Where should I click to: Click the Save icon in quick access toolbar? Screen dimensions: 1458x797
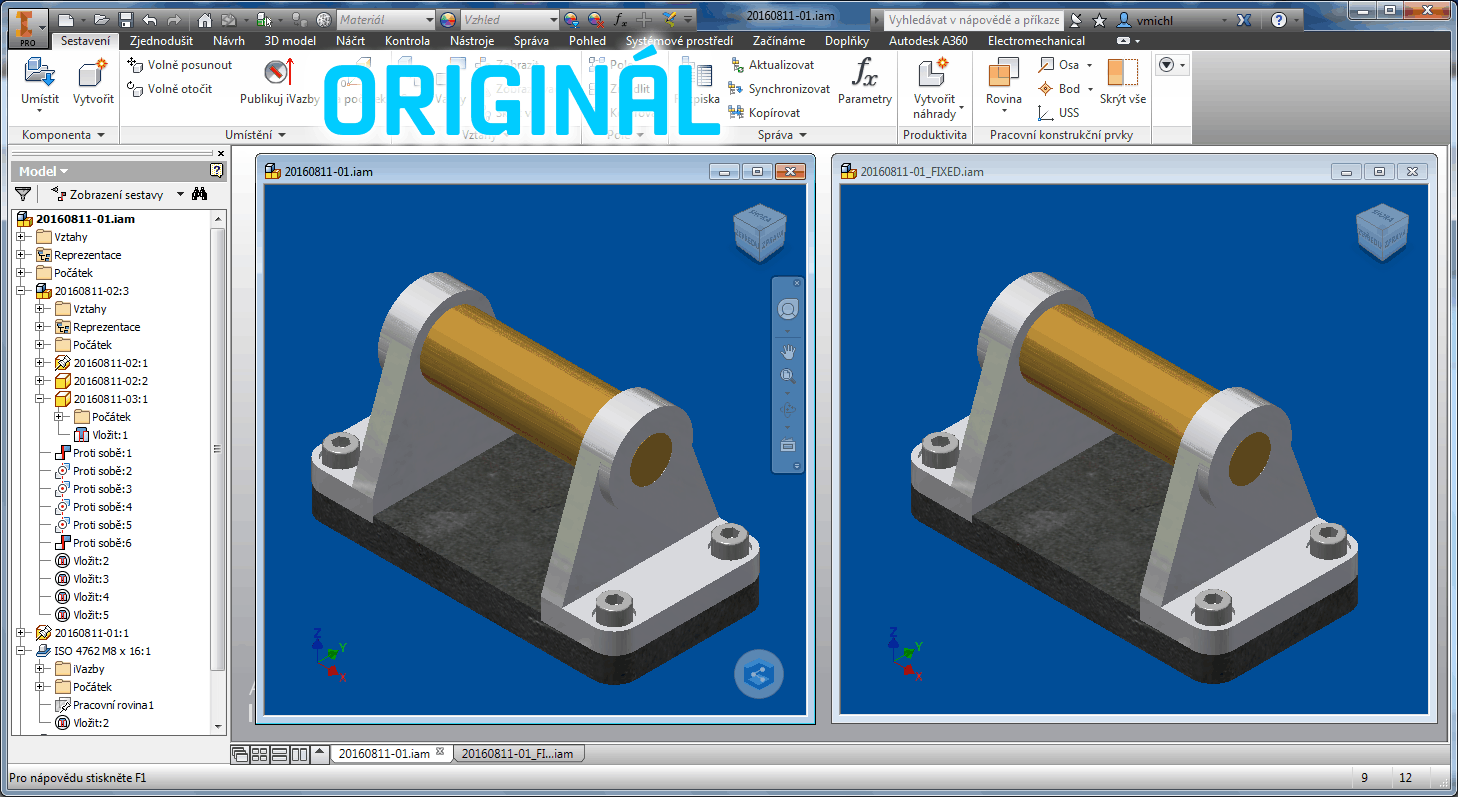click(x=126, y=20)
